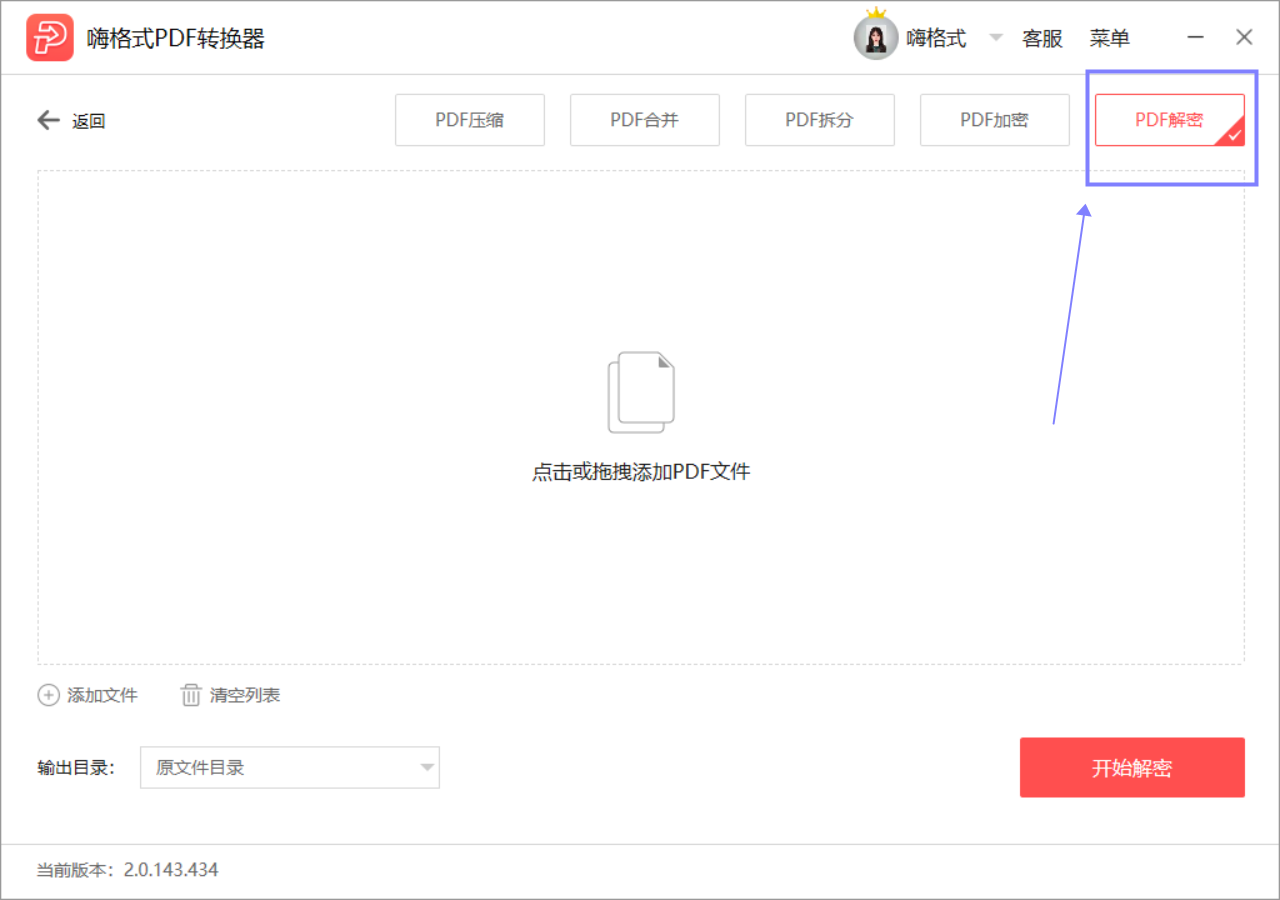Click the 开始解密 button
This screenshot has height=900, width=1280.
tap(1132, 767)
